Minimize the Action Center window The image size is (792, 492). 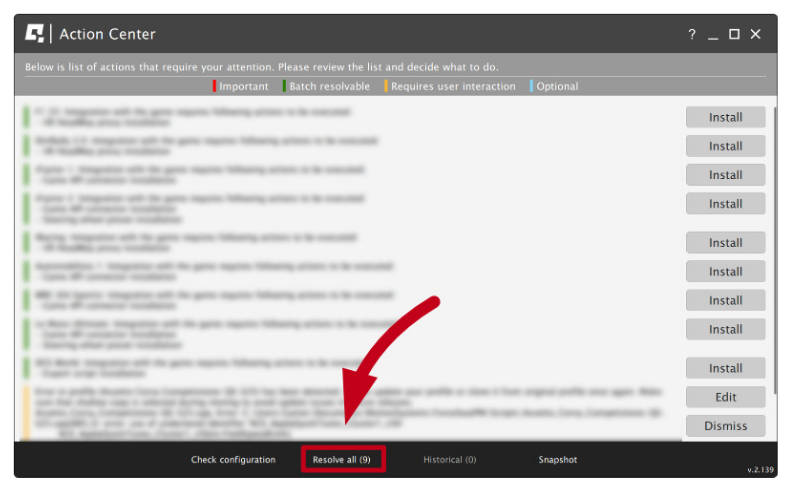(713, 34)
